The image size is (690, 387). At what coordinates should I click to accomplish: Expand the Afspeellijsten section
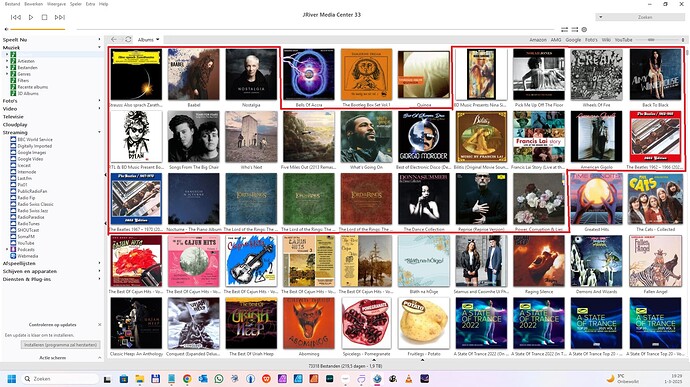pos(99,263)
